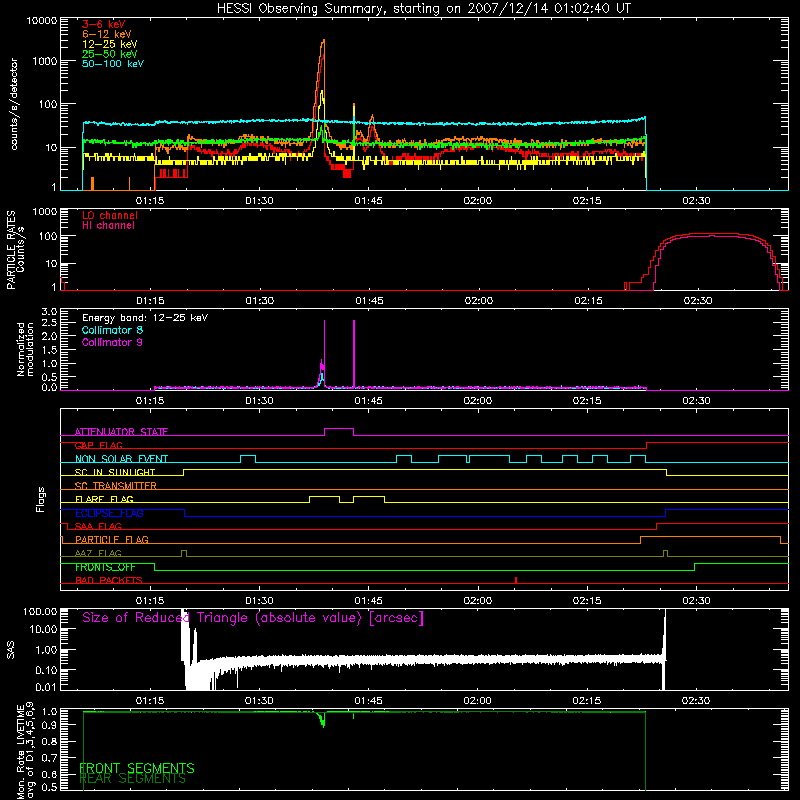Viewport: 800px width, 800px height.
Task: Click the GAP FLAG label
Action: (98, 445)
